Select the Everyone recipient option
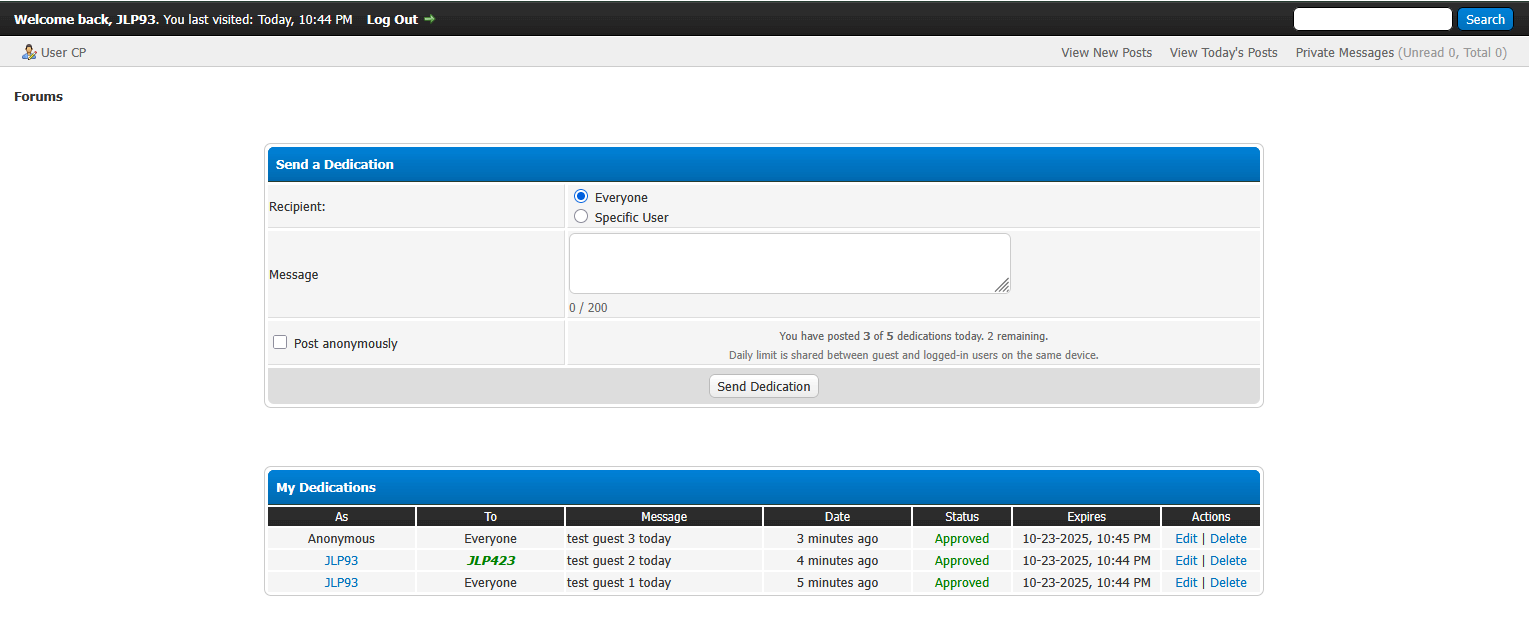Viewport: 1529px width, 643px height. (x=581, y=197)
